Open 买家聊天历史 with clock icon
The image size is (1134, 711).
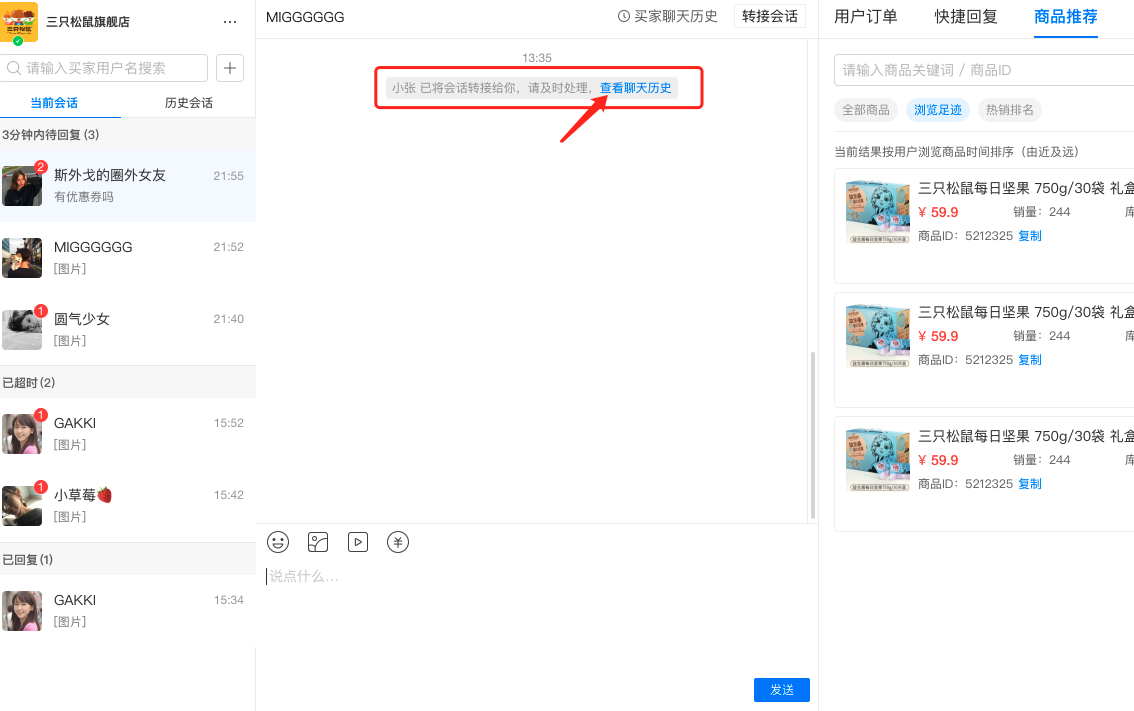coord(667,16)
